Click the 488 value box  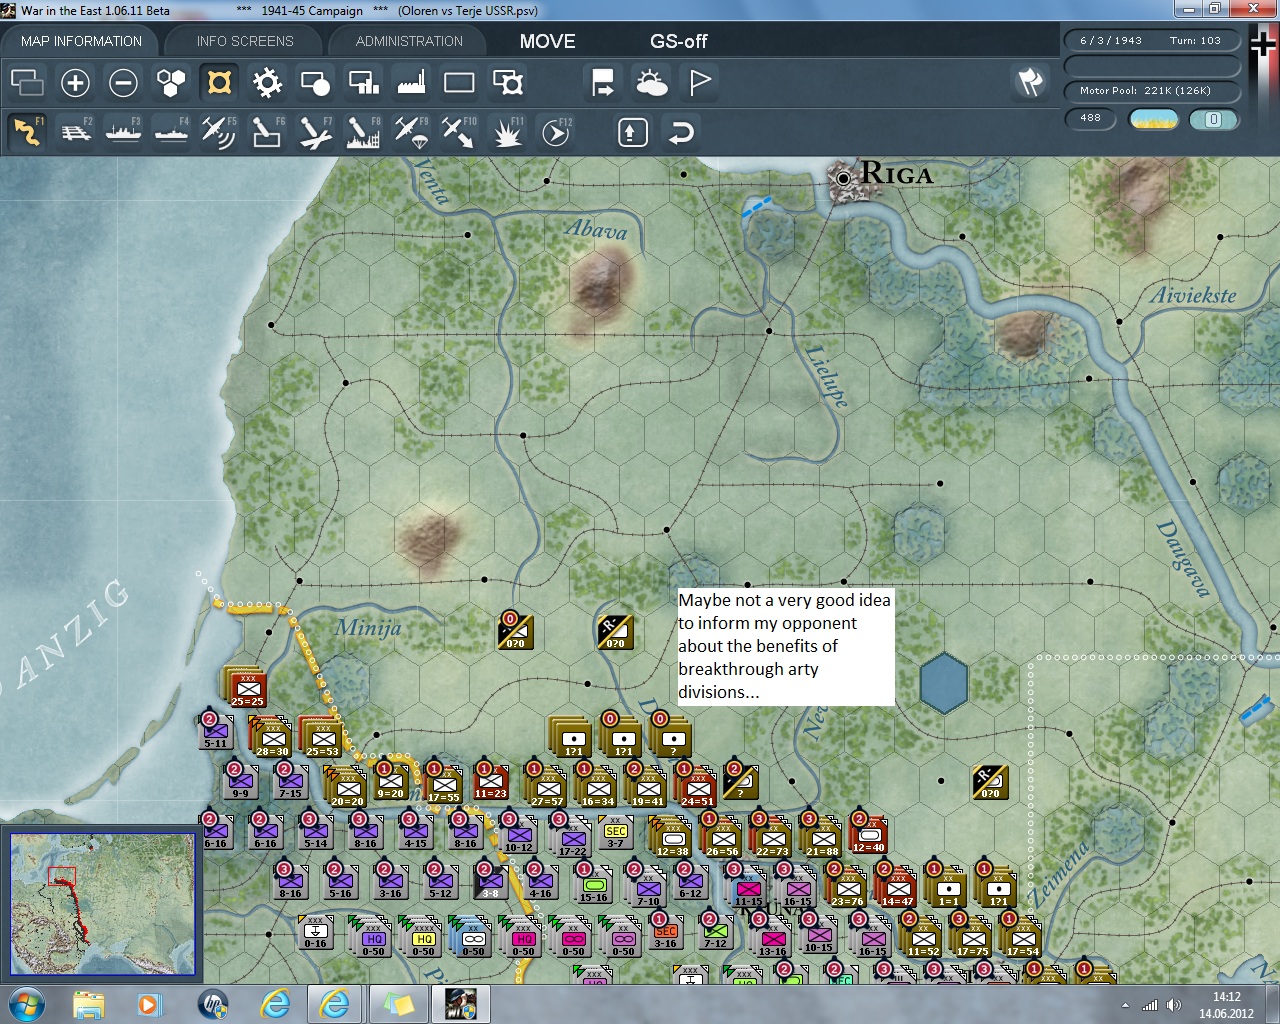(1091, 118)
